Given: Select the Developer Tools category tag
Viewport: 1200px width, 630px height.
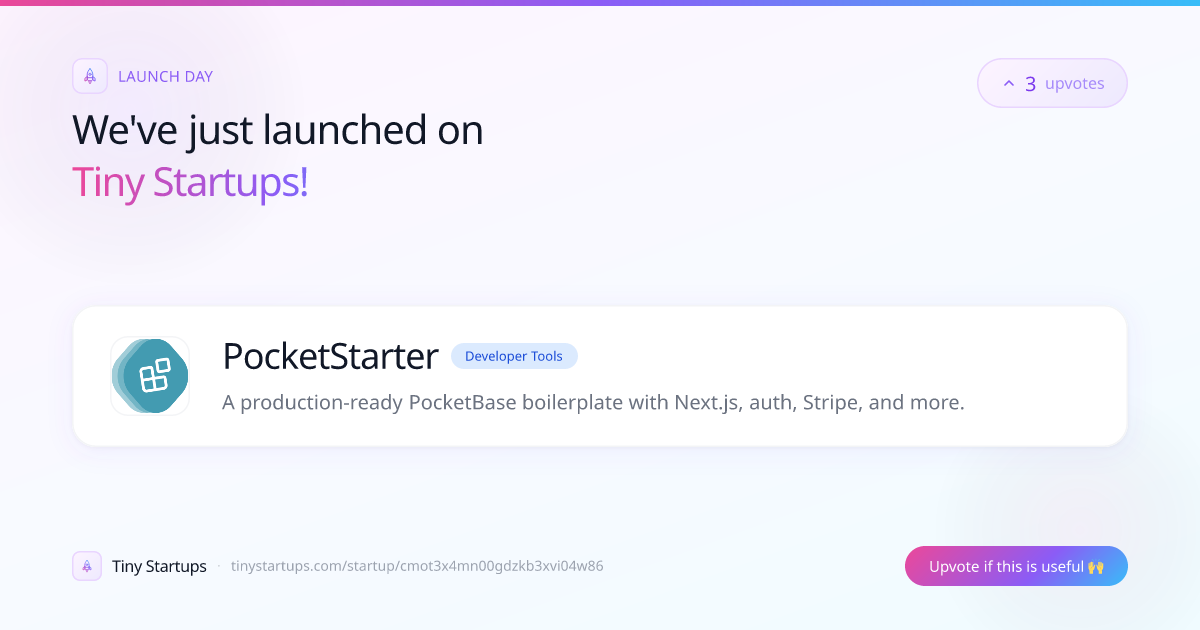Looking at the screenshot, I should (x=514, y=356).
